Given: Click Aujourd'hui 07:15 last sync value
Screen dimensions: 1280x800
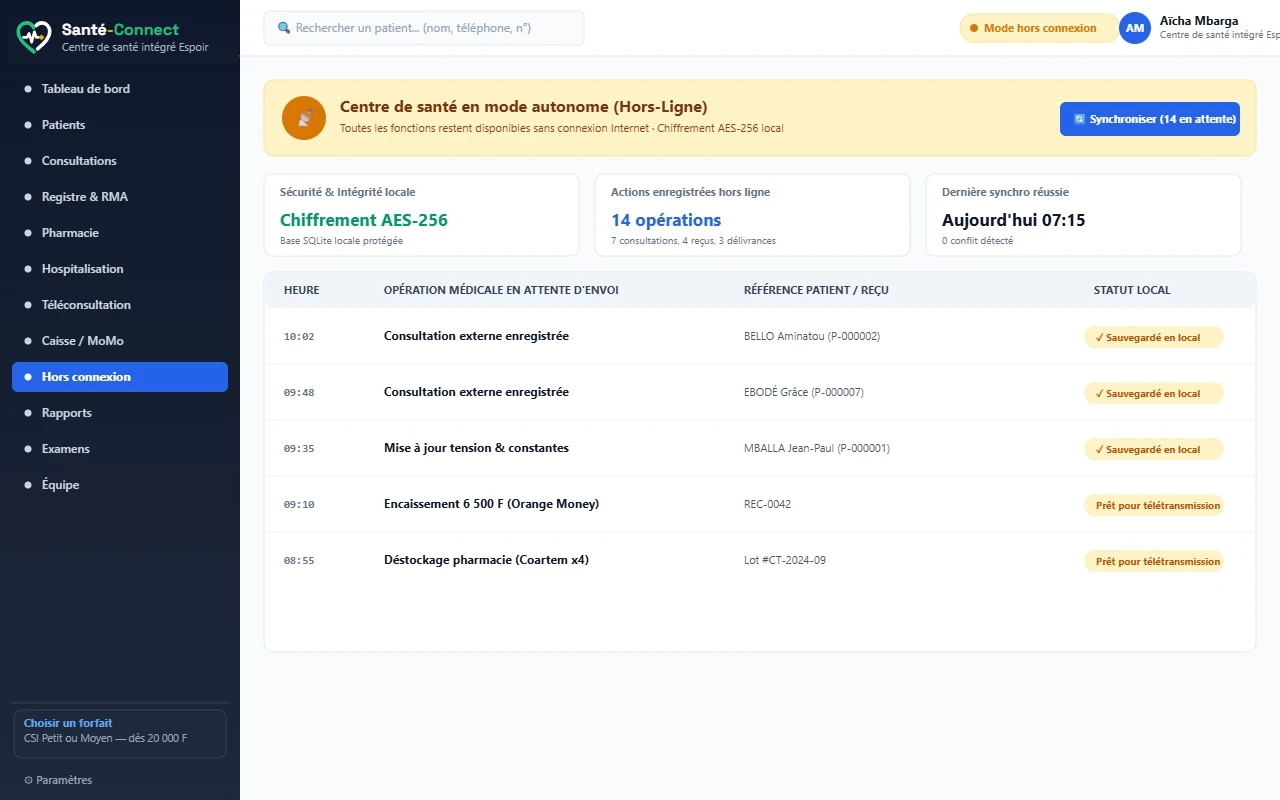Looking at the screenshot, I should [1014, 220].
